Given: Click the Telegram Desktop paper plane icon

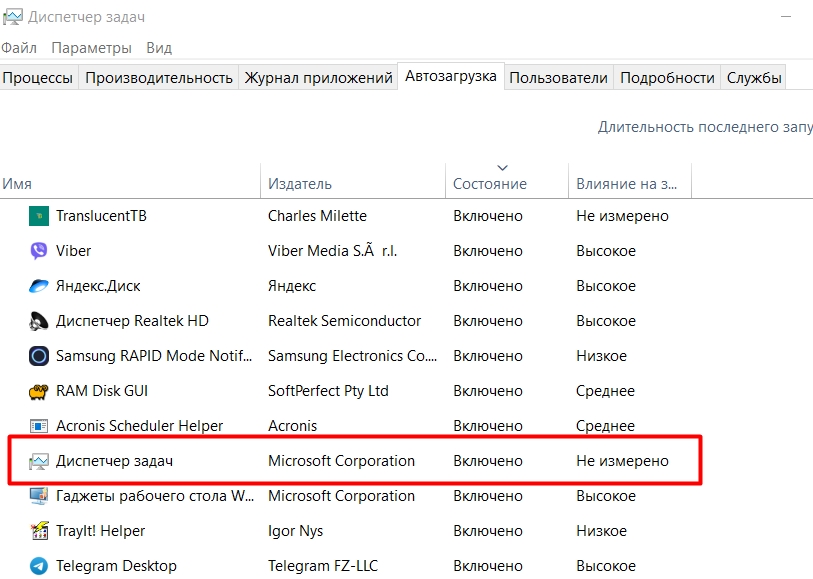Looking at the screenshot, I should click(39, 566).
